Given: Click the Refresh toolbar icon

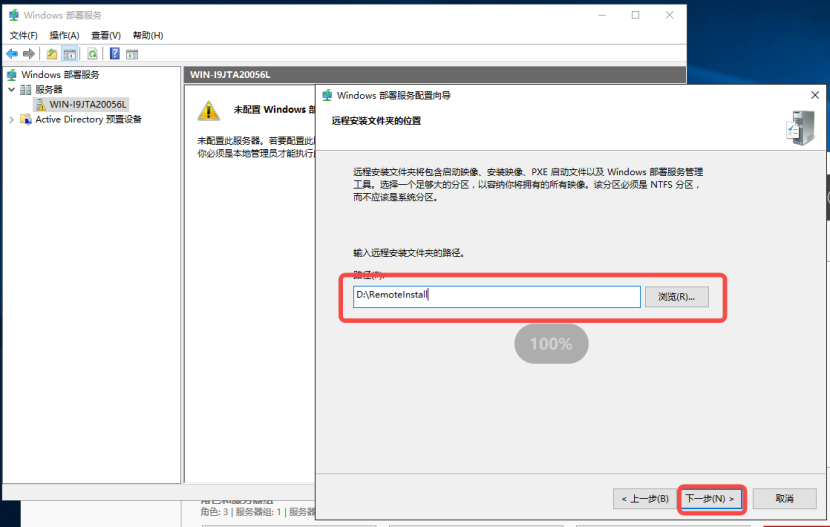Looking at the screenshot, I should click(x=92, y=54).
